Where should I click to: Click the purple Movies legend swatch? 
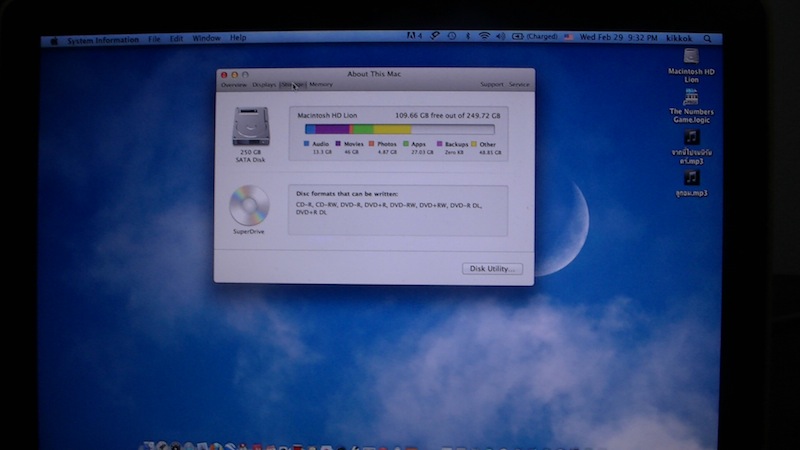(338, 144)
